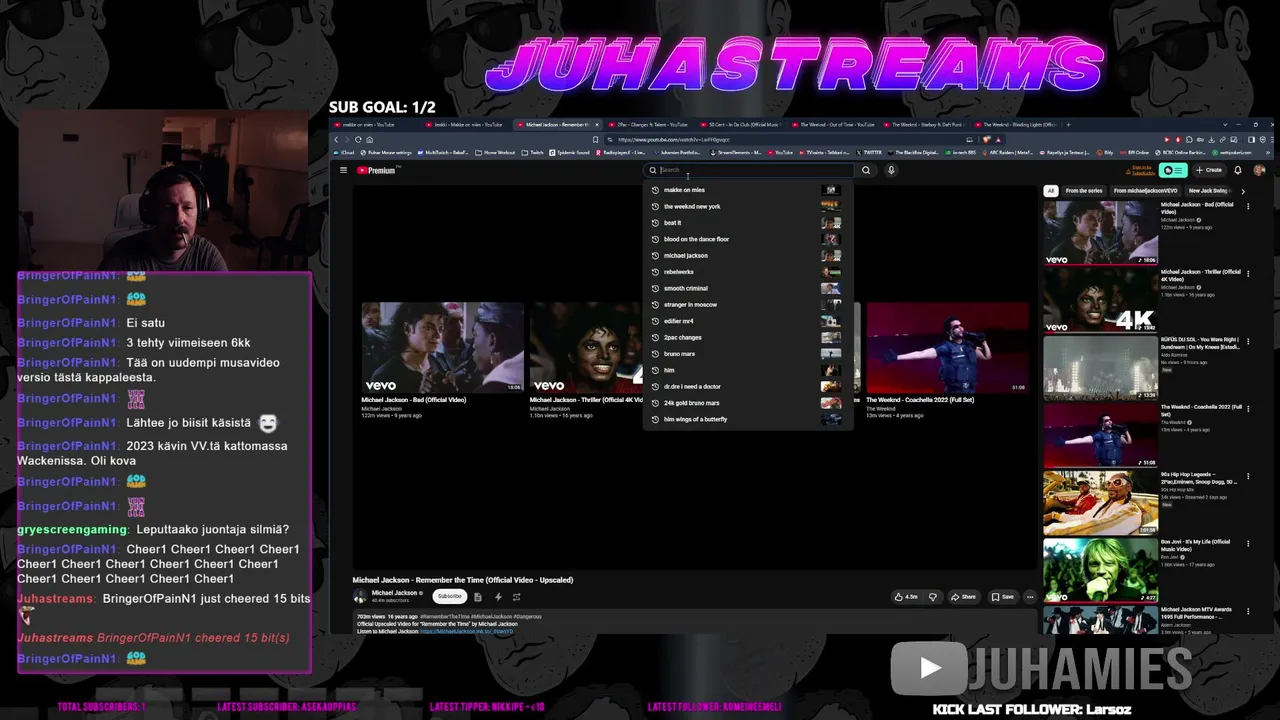Open sidebar thumbnail for Thriller 4K video

tap(1100, 299)
